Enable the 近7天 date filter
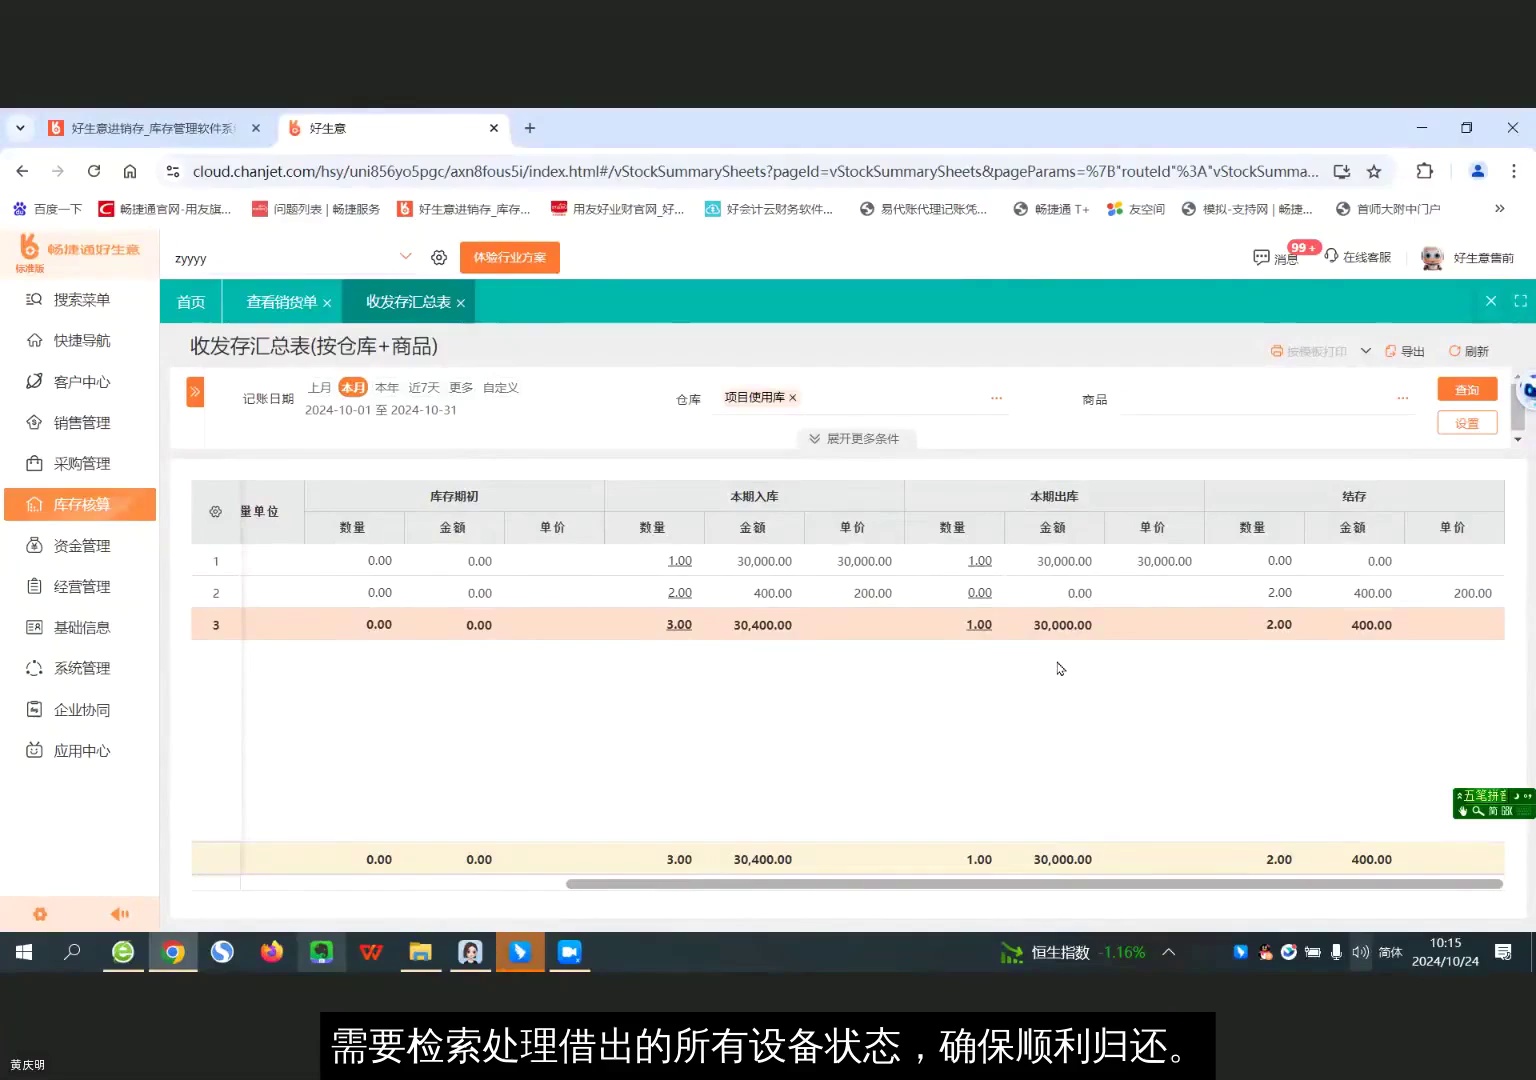 [x=423, y=387]
